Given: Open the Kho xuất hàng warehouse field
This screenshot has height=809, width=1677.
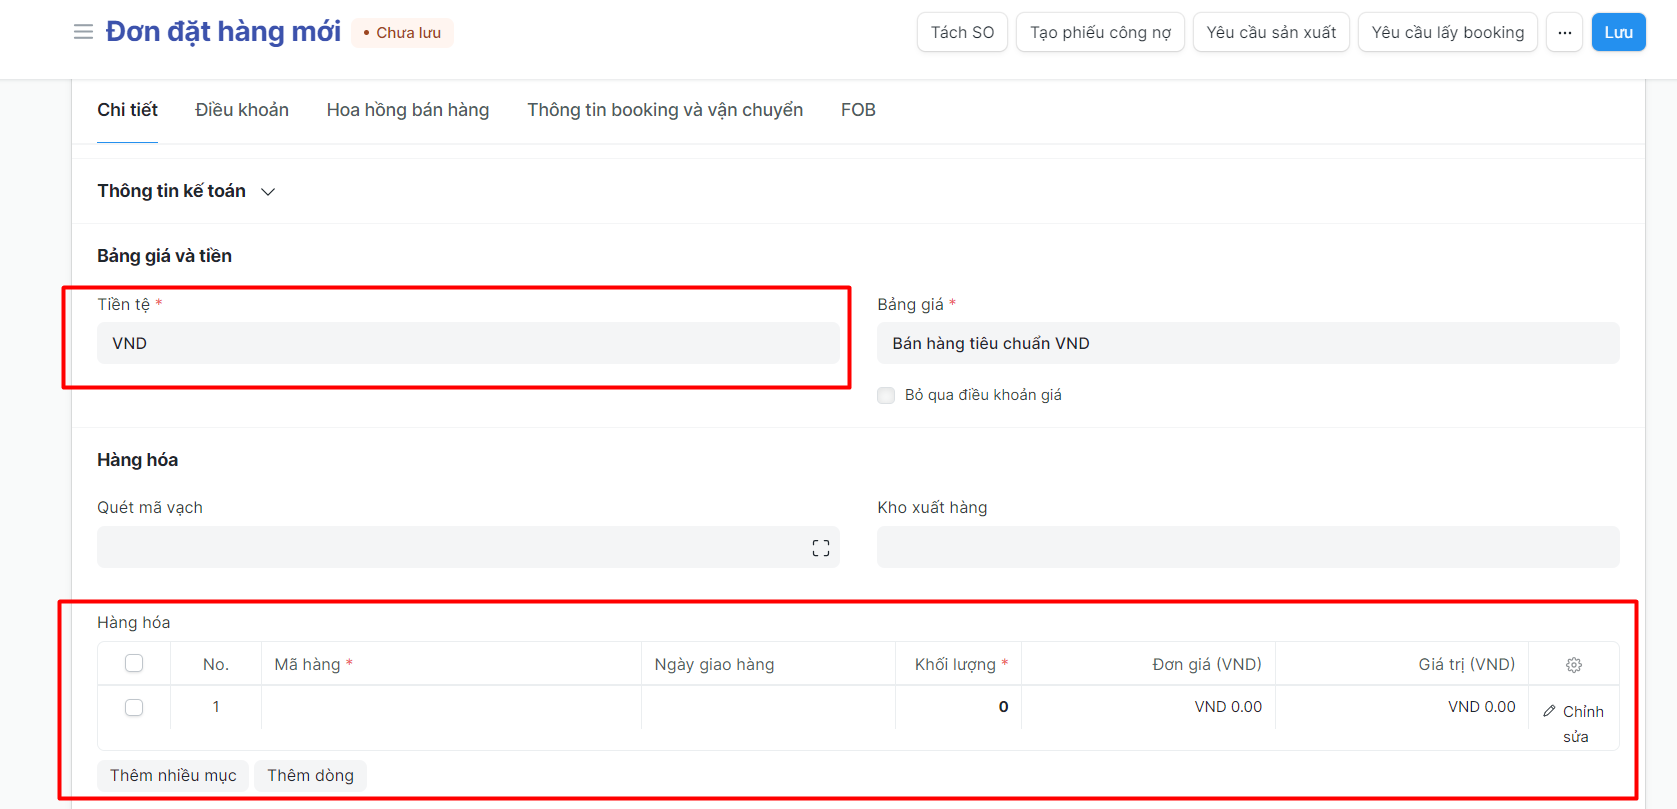Looking at the screenshot, I should pyautogui.click(x=1247, y=548).
